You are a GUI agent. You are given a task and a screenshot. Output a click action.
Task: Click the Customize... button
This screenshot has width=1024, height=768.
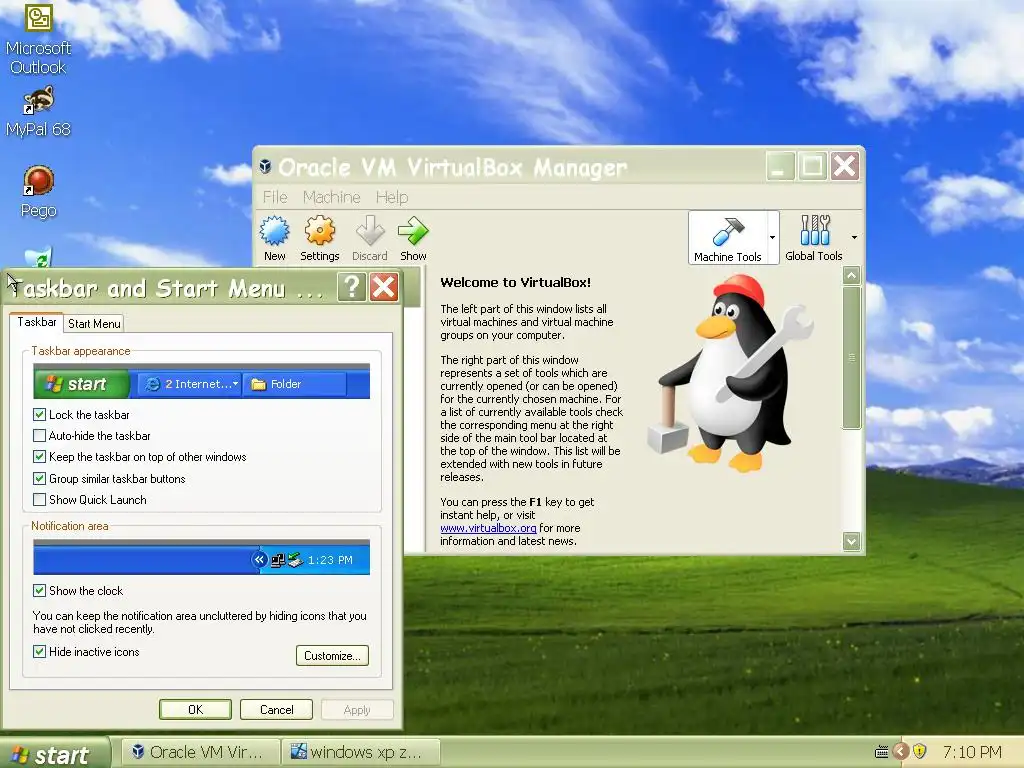(332, 656)
